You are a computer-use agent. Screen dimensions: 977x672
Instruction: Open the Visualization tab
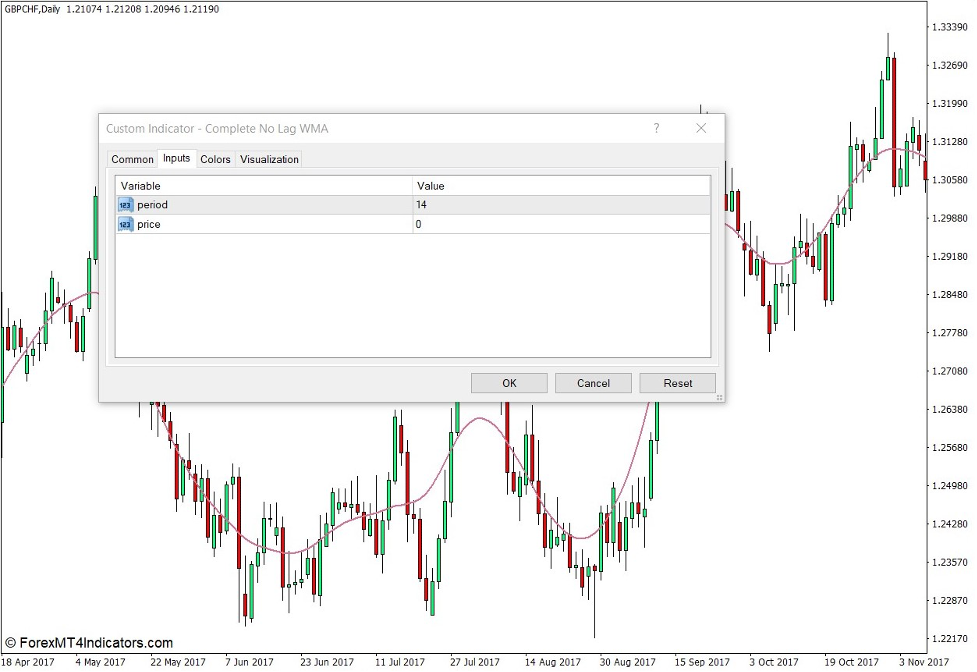[x=268, y=159]
